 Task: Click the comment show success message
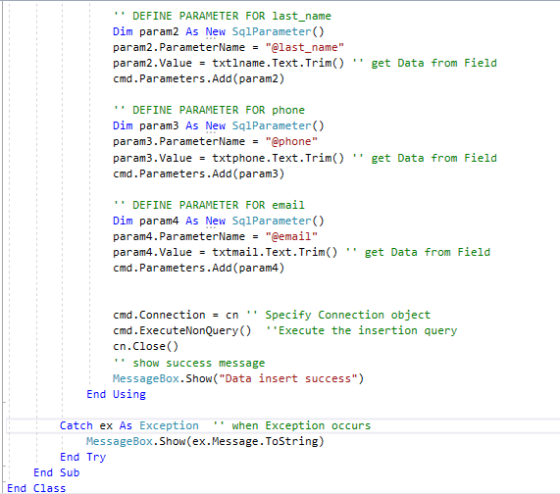[189, 363]
